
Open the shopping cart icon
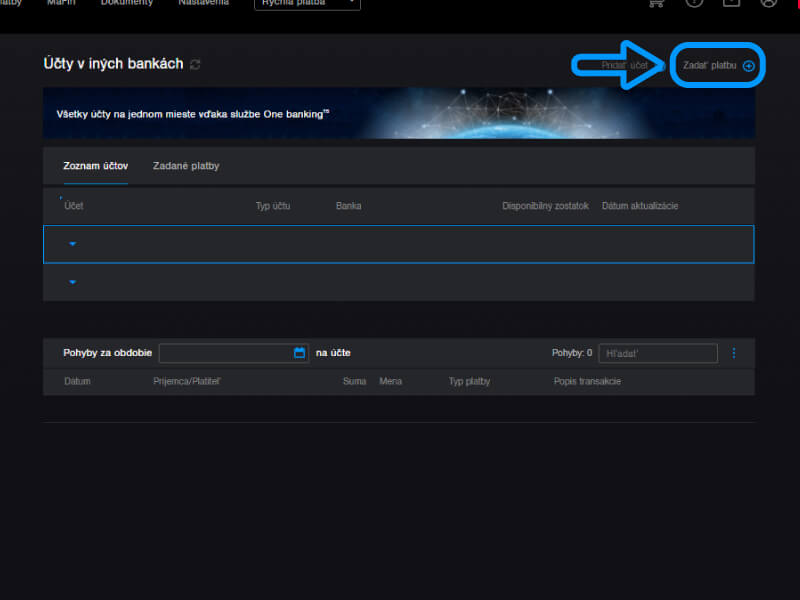[657, 3]
